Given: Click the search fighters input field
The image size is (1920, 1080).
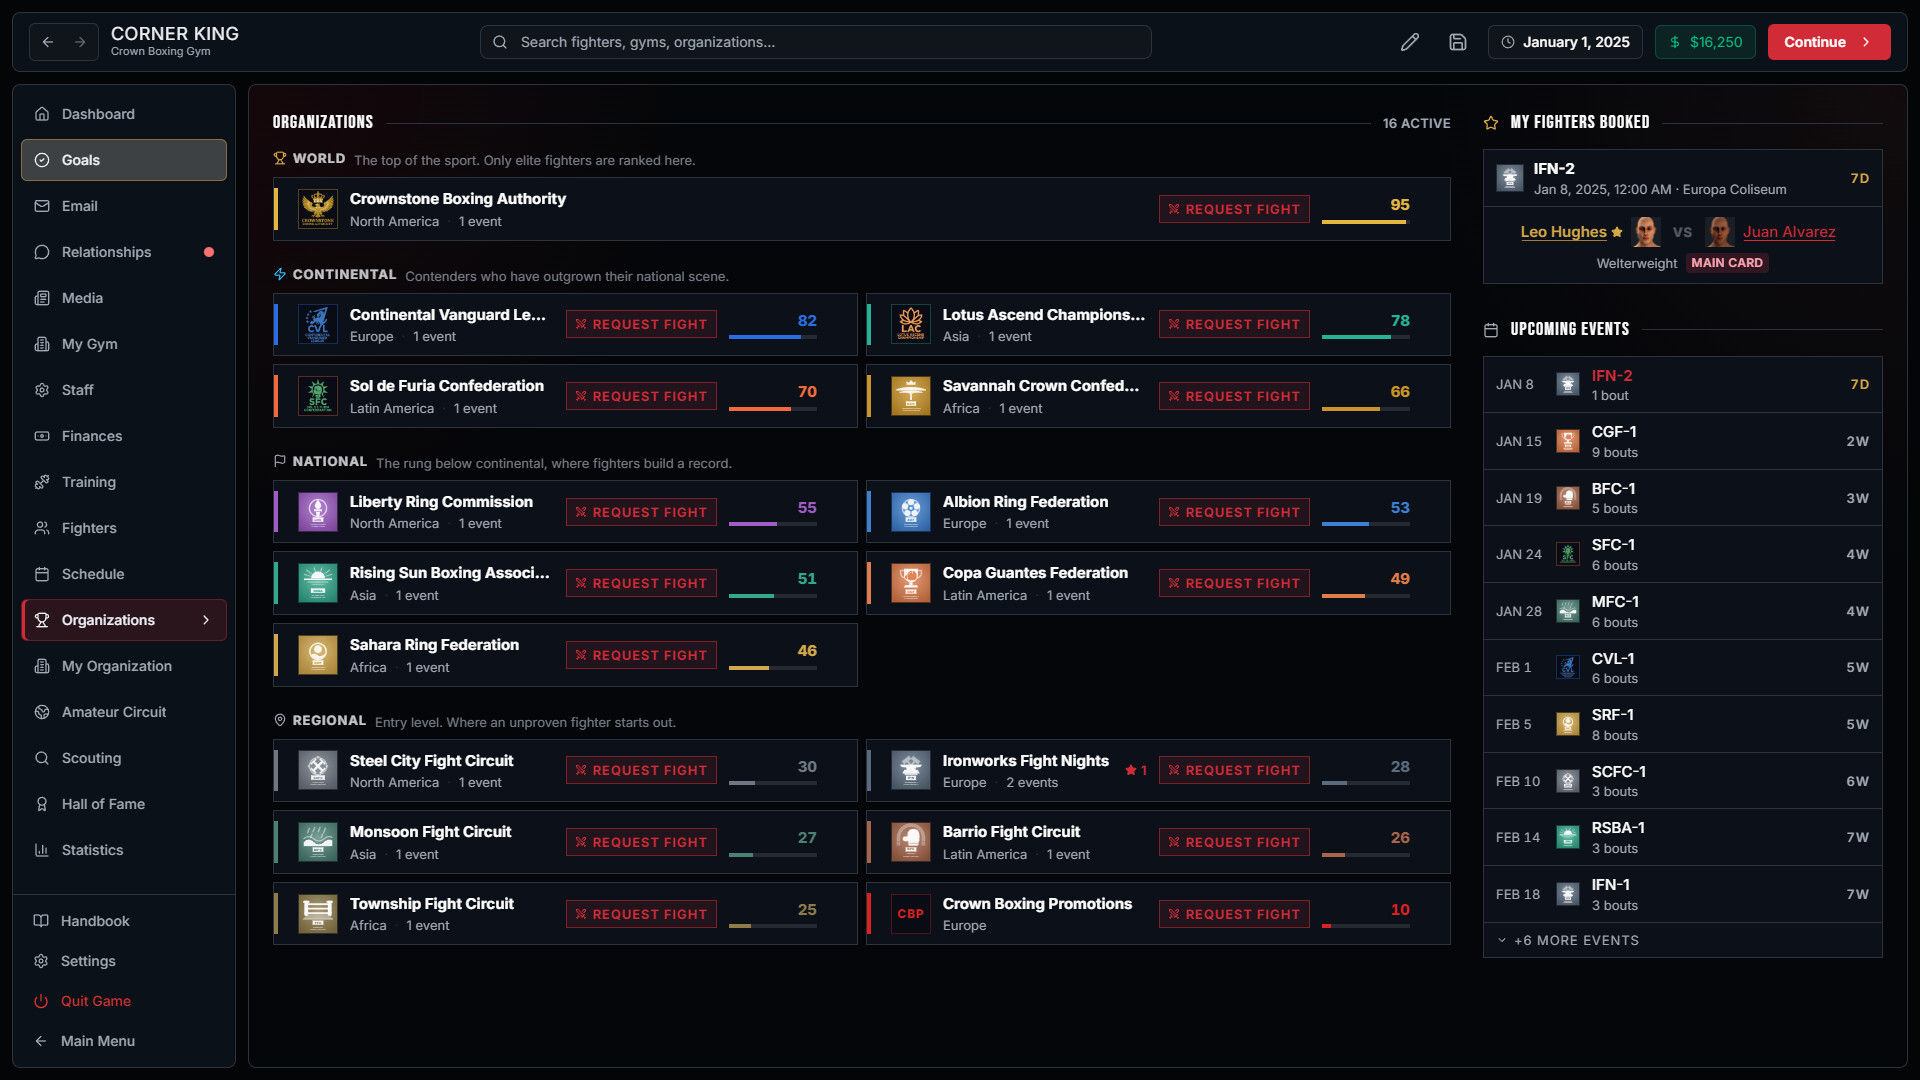Looking at the screenshot, I should click(816, 42).
